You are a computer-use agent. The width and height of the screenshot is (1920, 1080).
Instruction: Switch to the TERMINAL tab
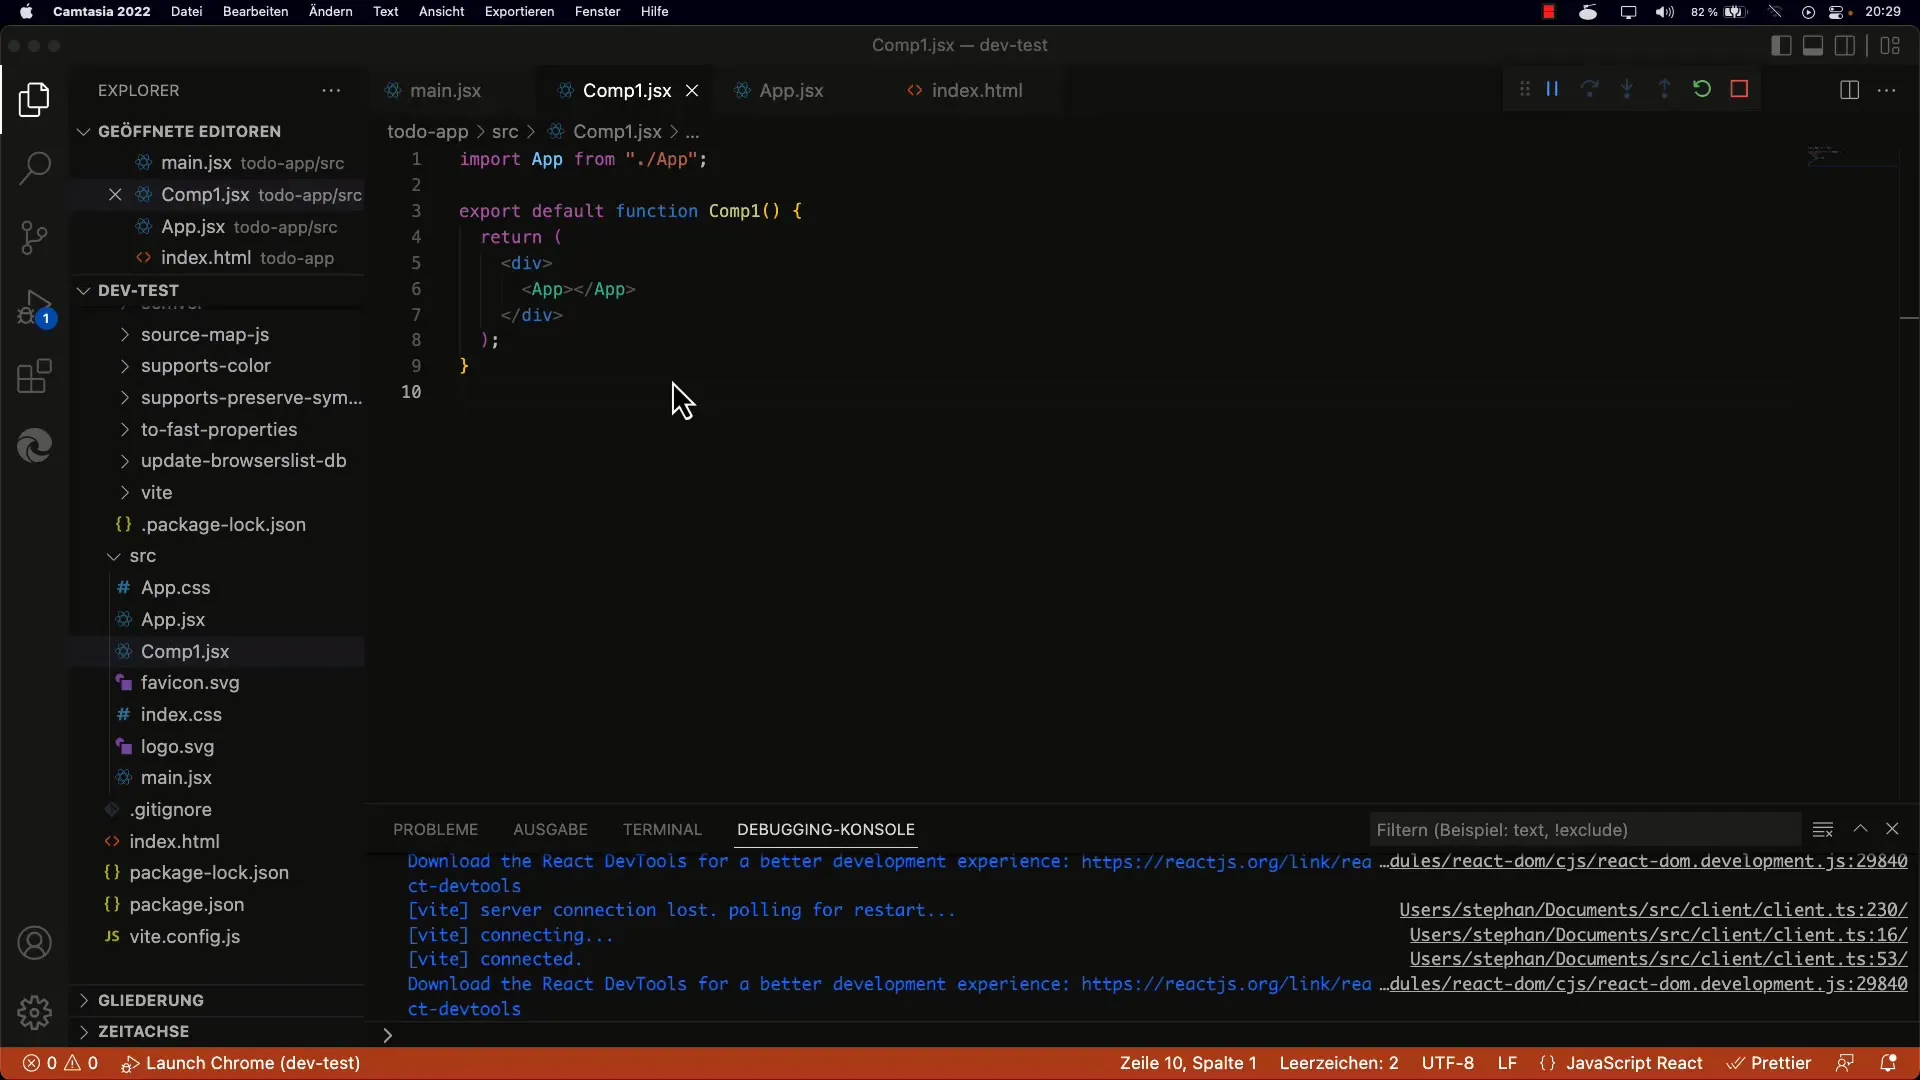[662, 829]
